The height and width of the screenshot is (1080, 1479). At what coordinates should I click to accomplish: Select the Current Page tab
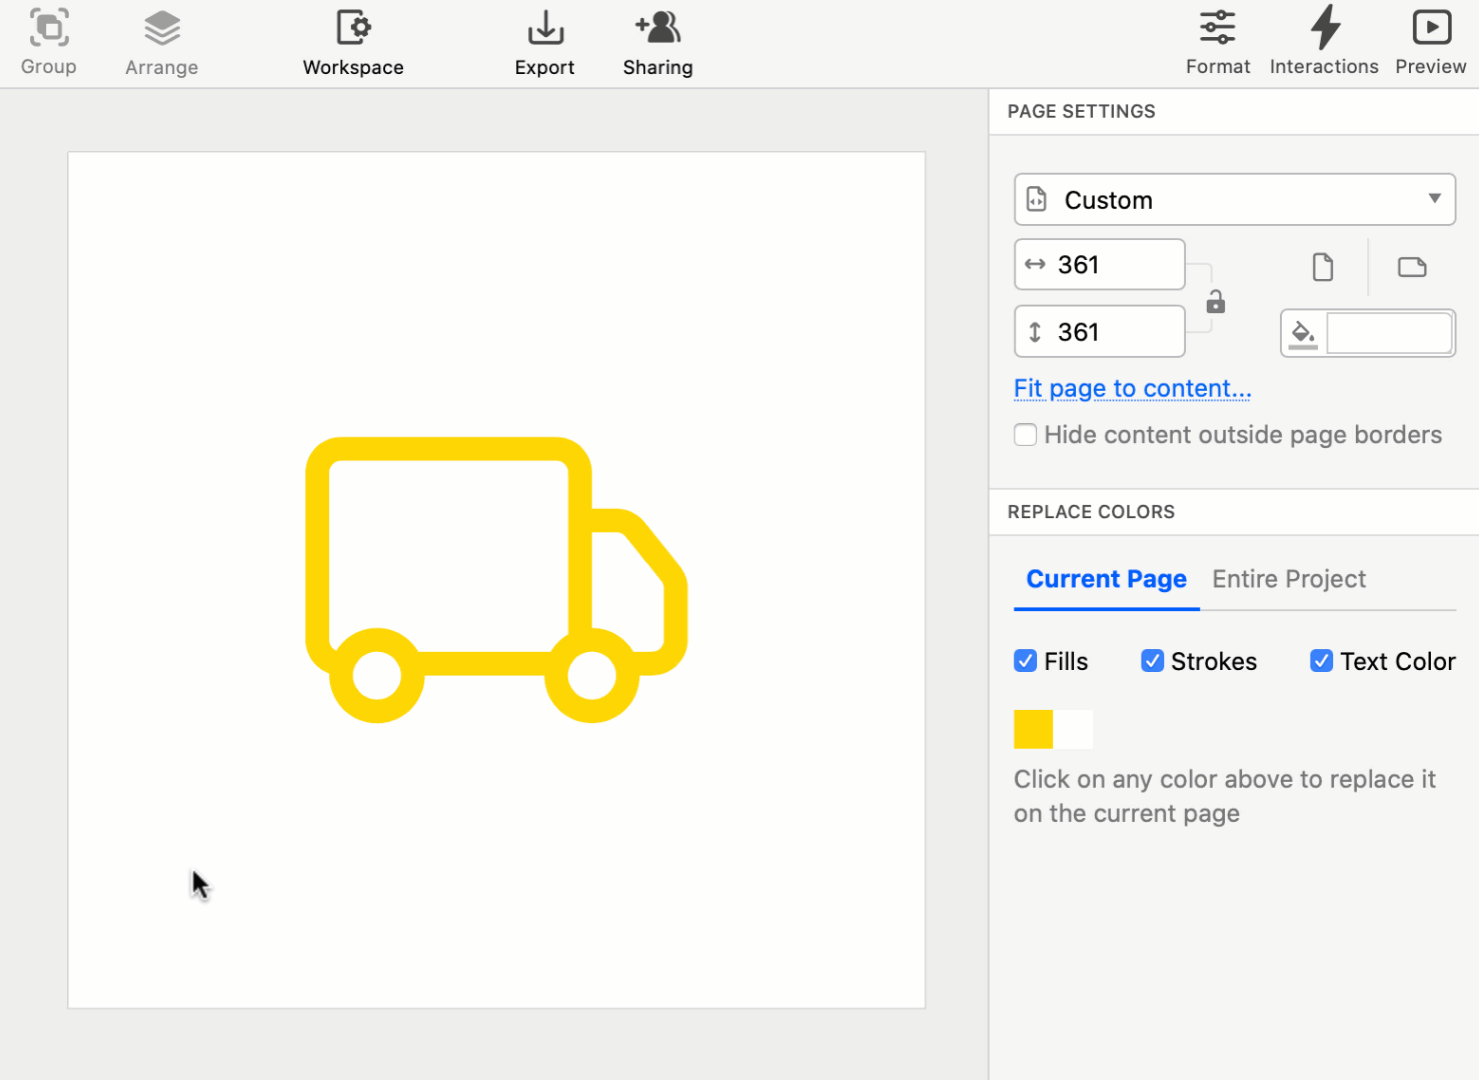[x=1106, y=579]
